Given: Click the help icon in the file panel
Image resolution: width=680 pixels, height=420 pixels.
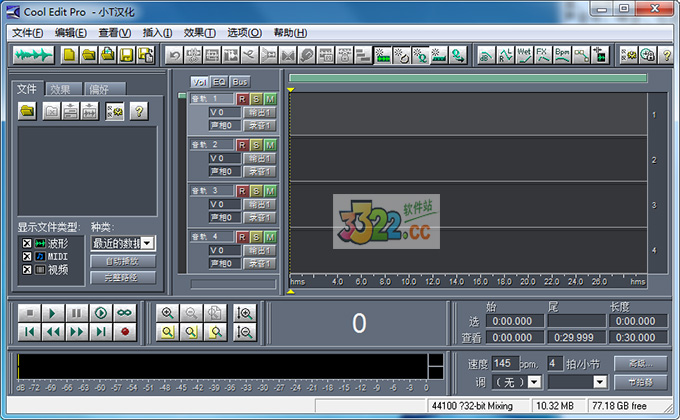Looking at the screenshot, I should 139,112.
